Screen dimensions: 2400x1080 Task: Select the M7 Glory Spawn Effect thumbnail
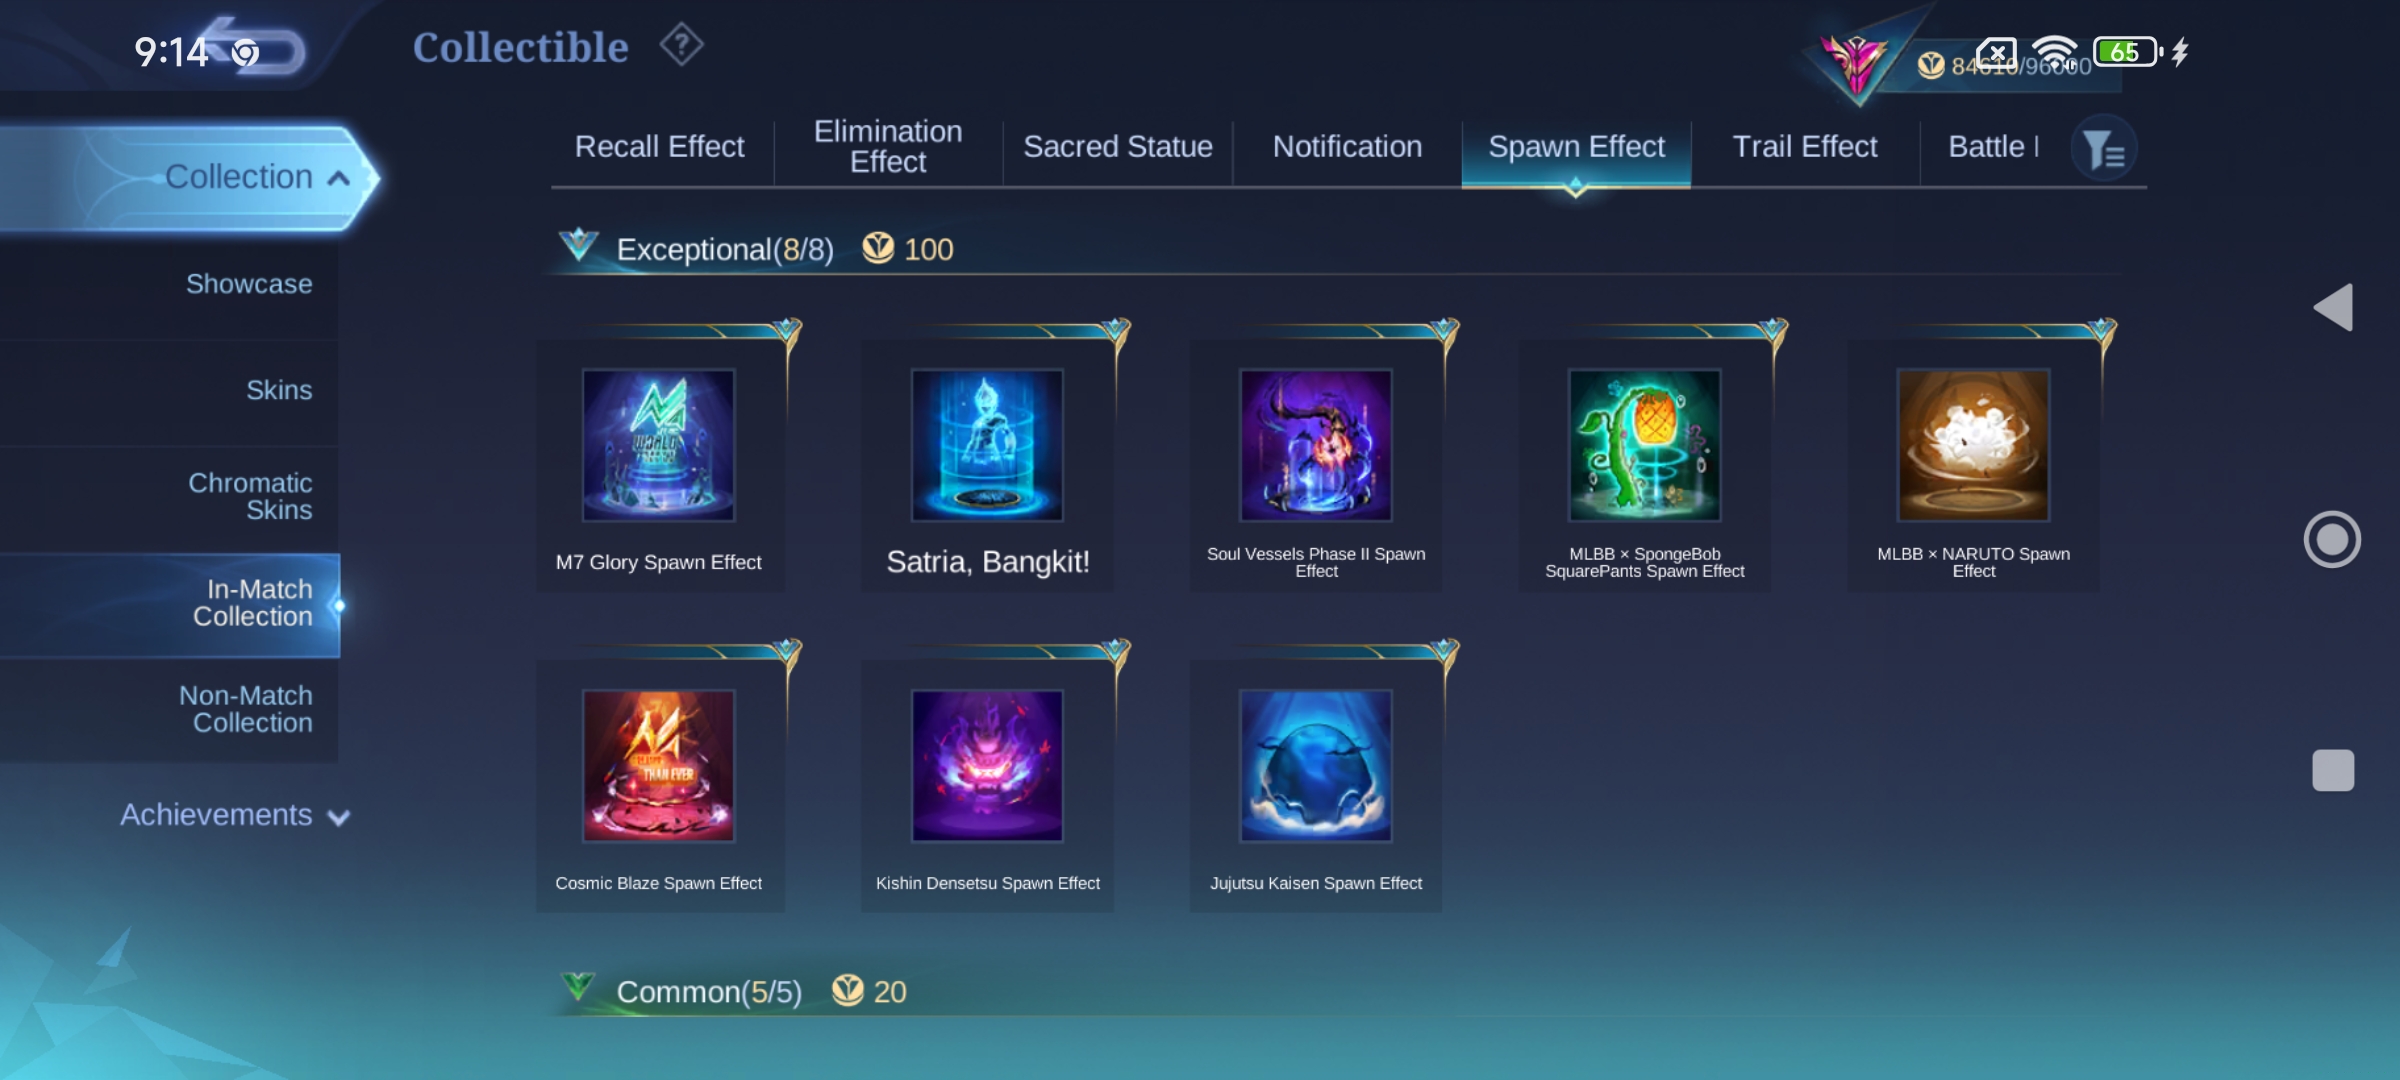[659, 445]
